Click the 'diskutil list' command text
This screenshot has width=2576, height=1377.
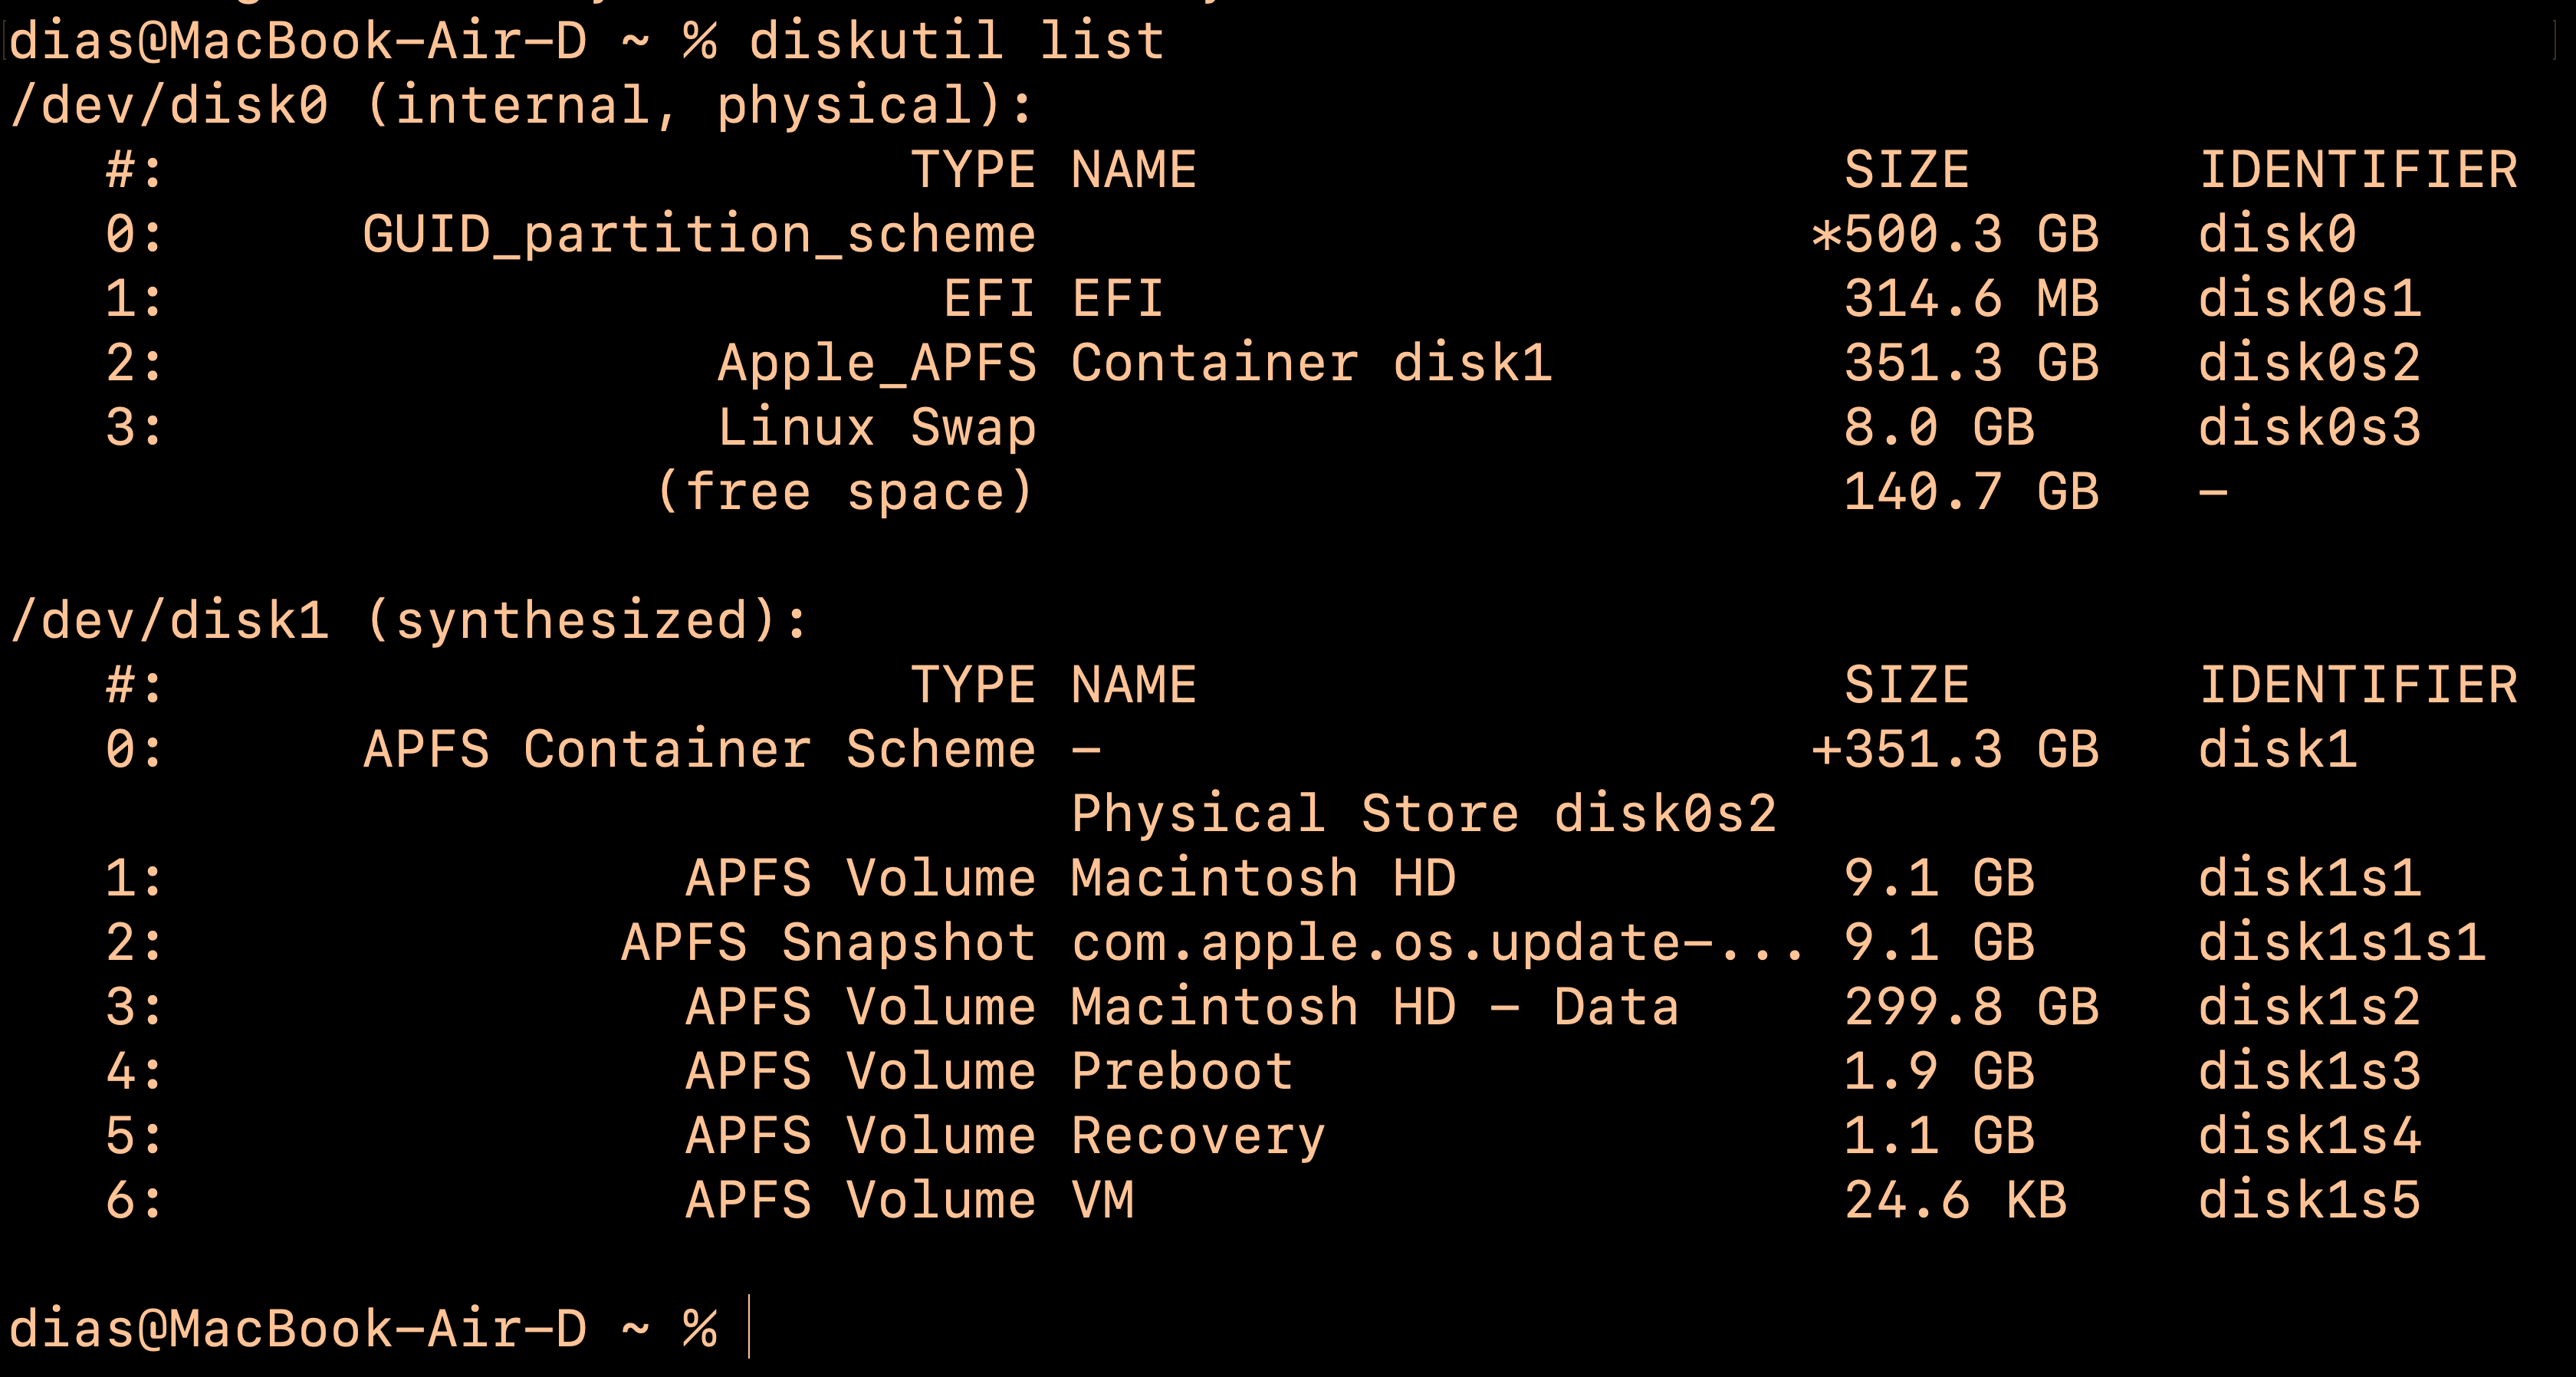pos(956,42)
